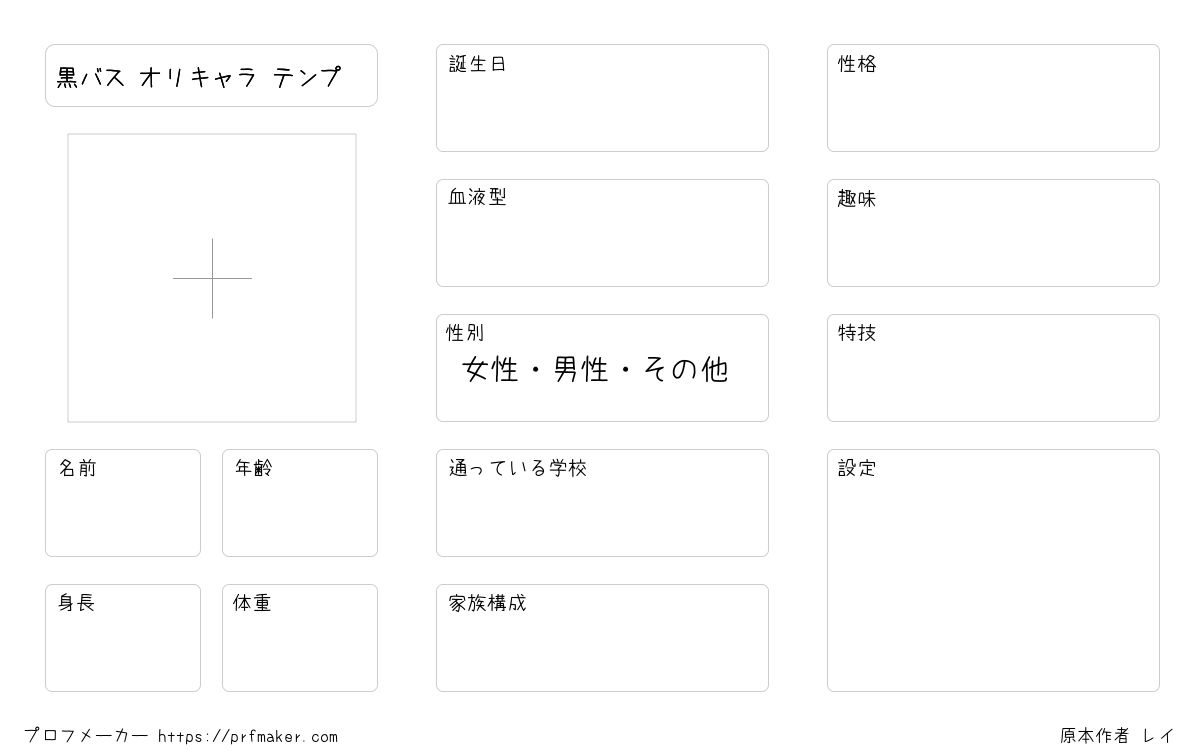Select the 趣味 hobby box

pos(993,233)
